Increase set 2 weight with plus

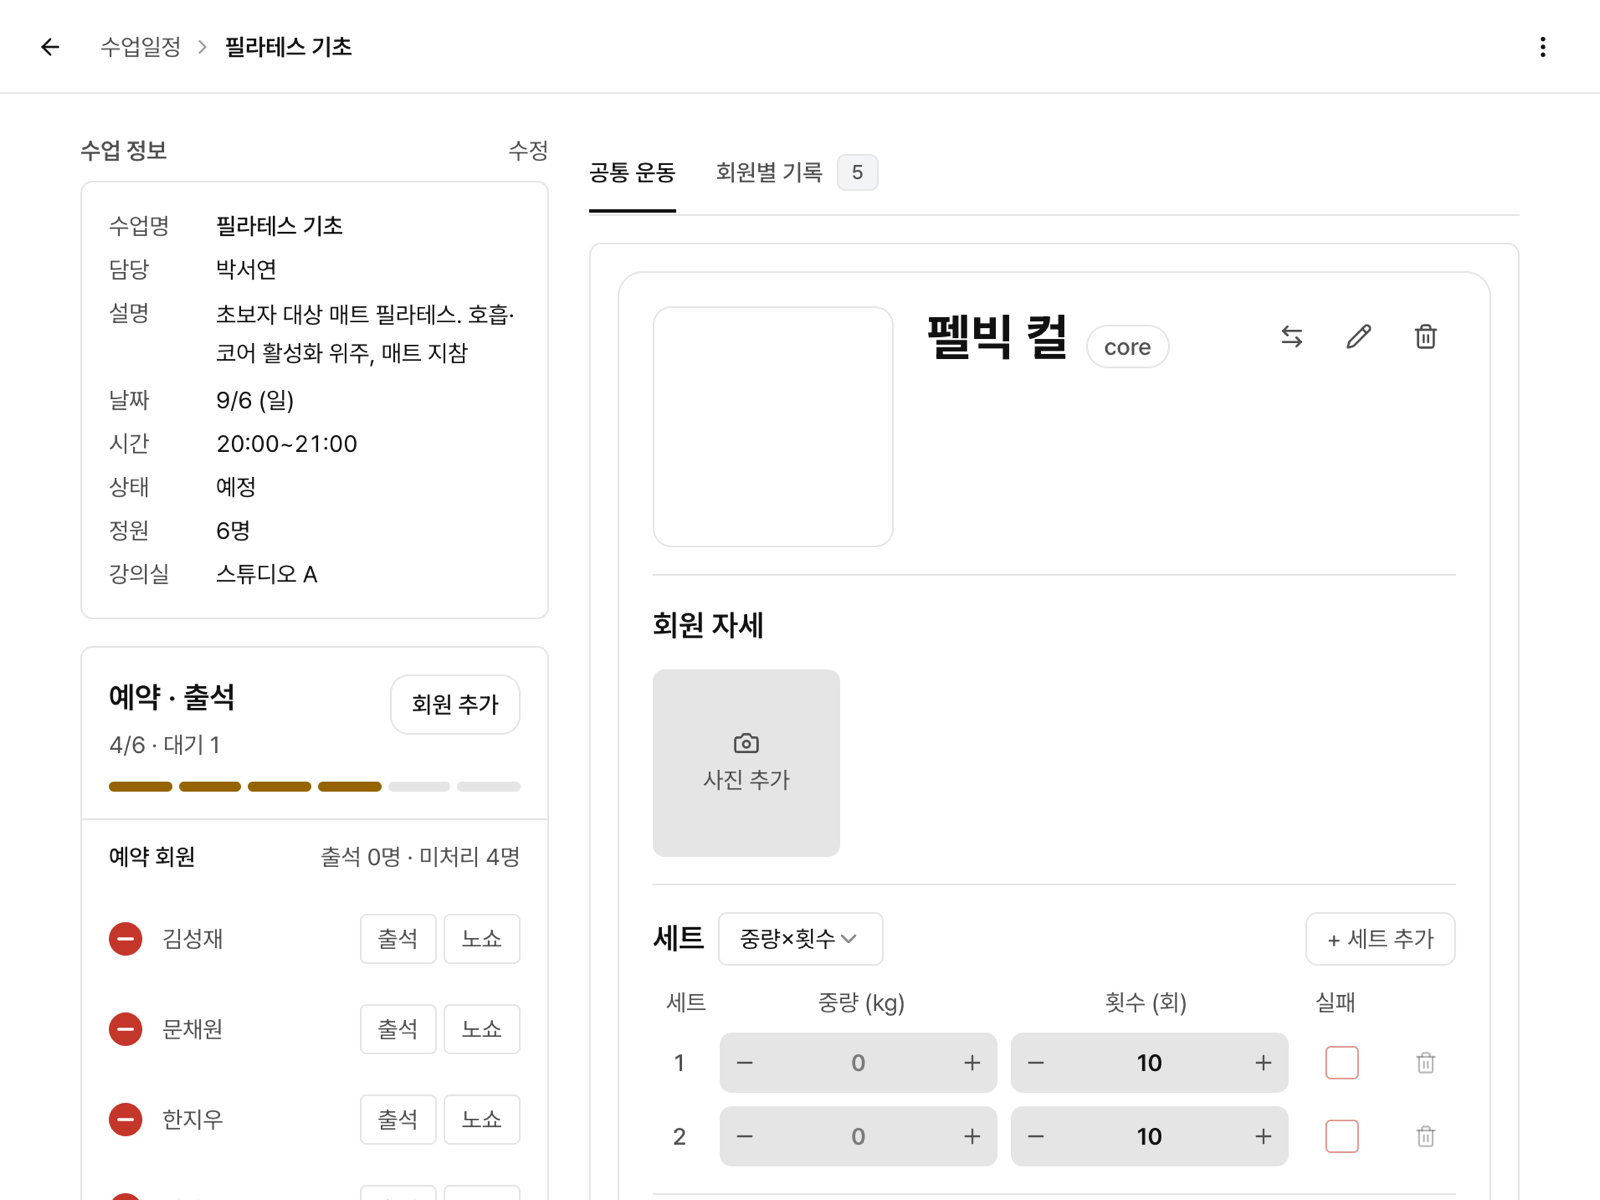click(x=971, y=1136)
